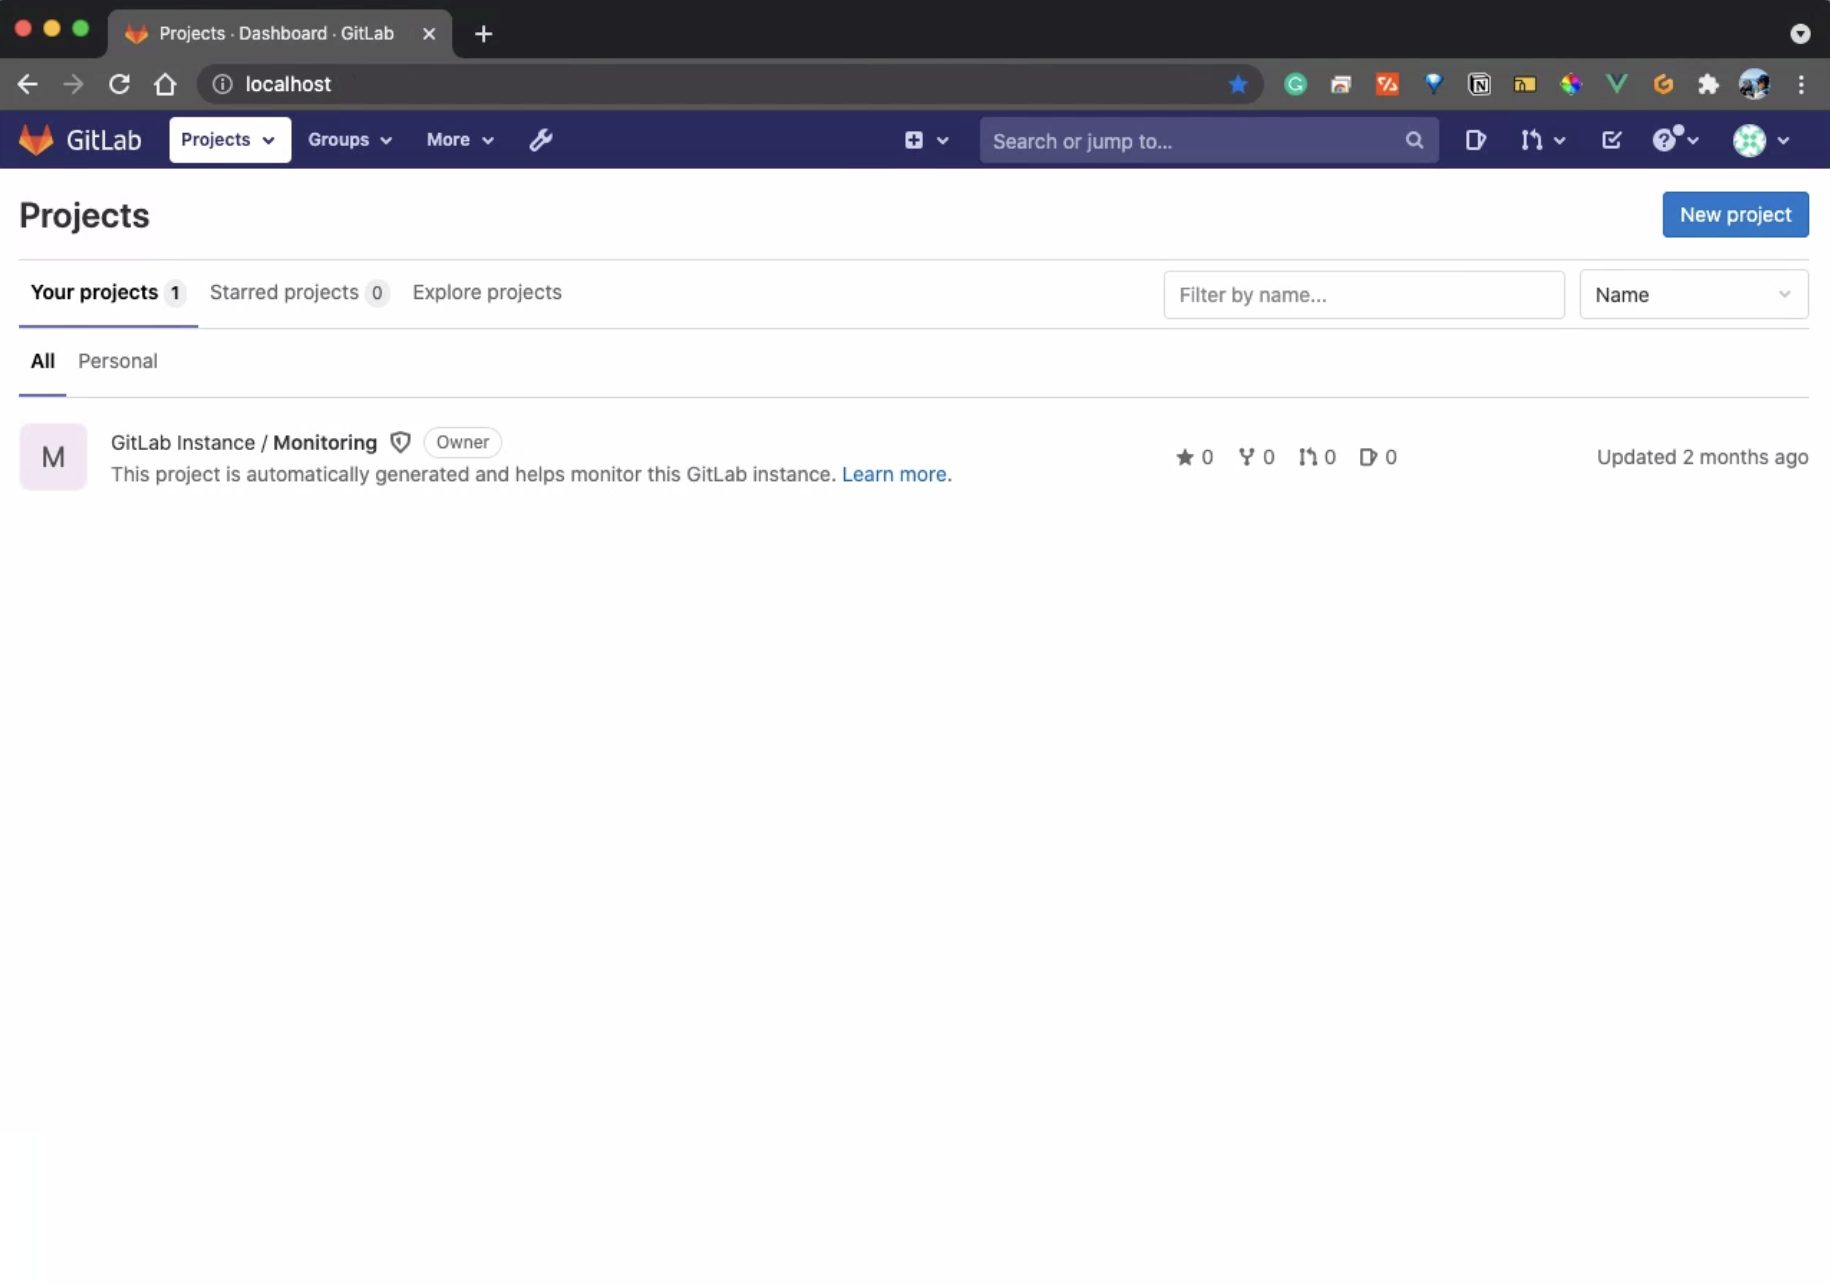Click the Chrome profile avatar
1830x1284 pixels.
click(x=1754, y=84)
